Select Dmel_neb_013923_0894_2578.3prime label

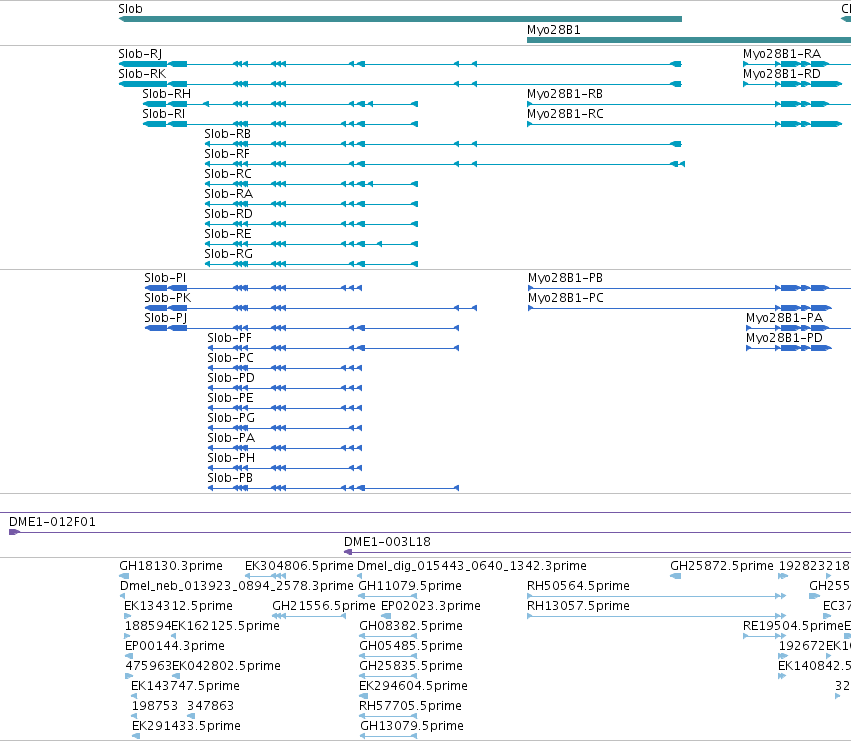(237, 586)
